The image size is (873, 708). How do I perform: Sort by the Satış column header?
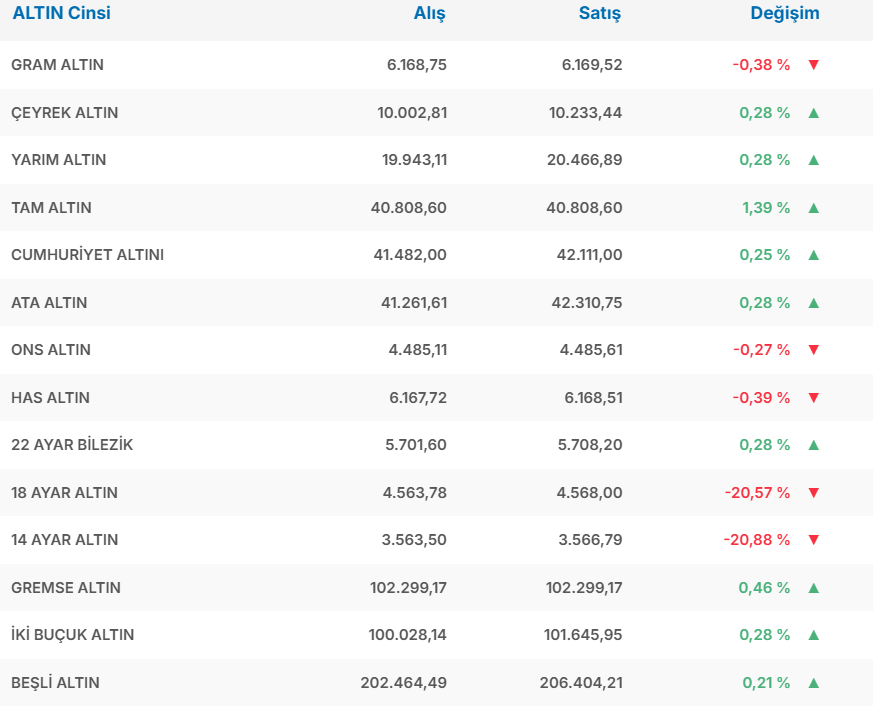600,14
